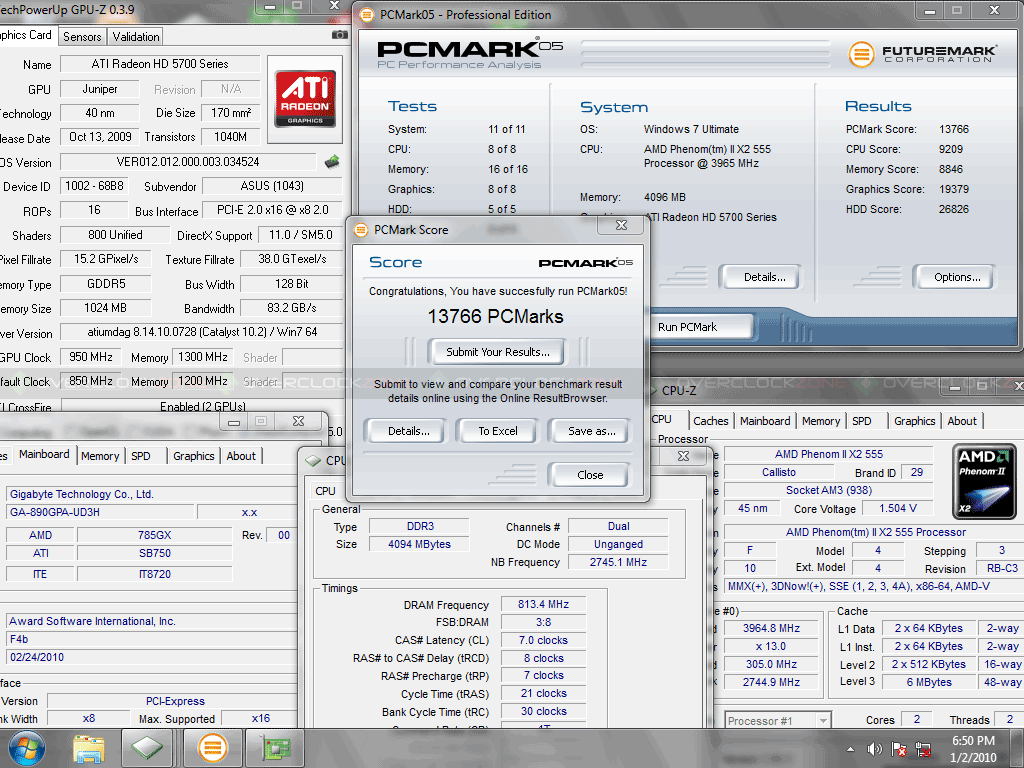The width and height of the screenshot is (1024, 768).
Task: Open About tab in the left CPU-Z window
Action: point(241,456)
